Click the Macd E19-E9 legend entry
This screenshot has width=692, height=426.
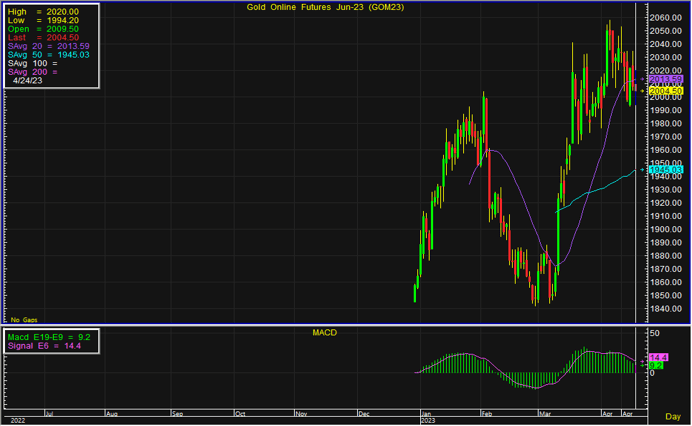(x=50, y=337)
